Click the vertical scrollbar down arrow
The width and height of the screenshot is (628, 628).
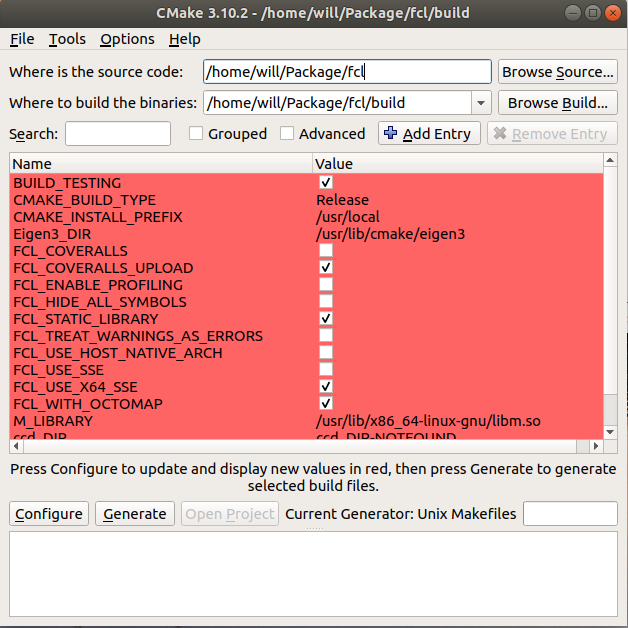click(x=610, y=432)
